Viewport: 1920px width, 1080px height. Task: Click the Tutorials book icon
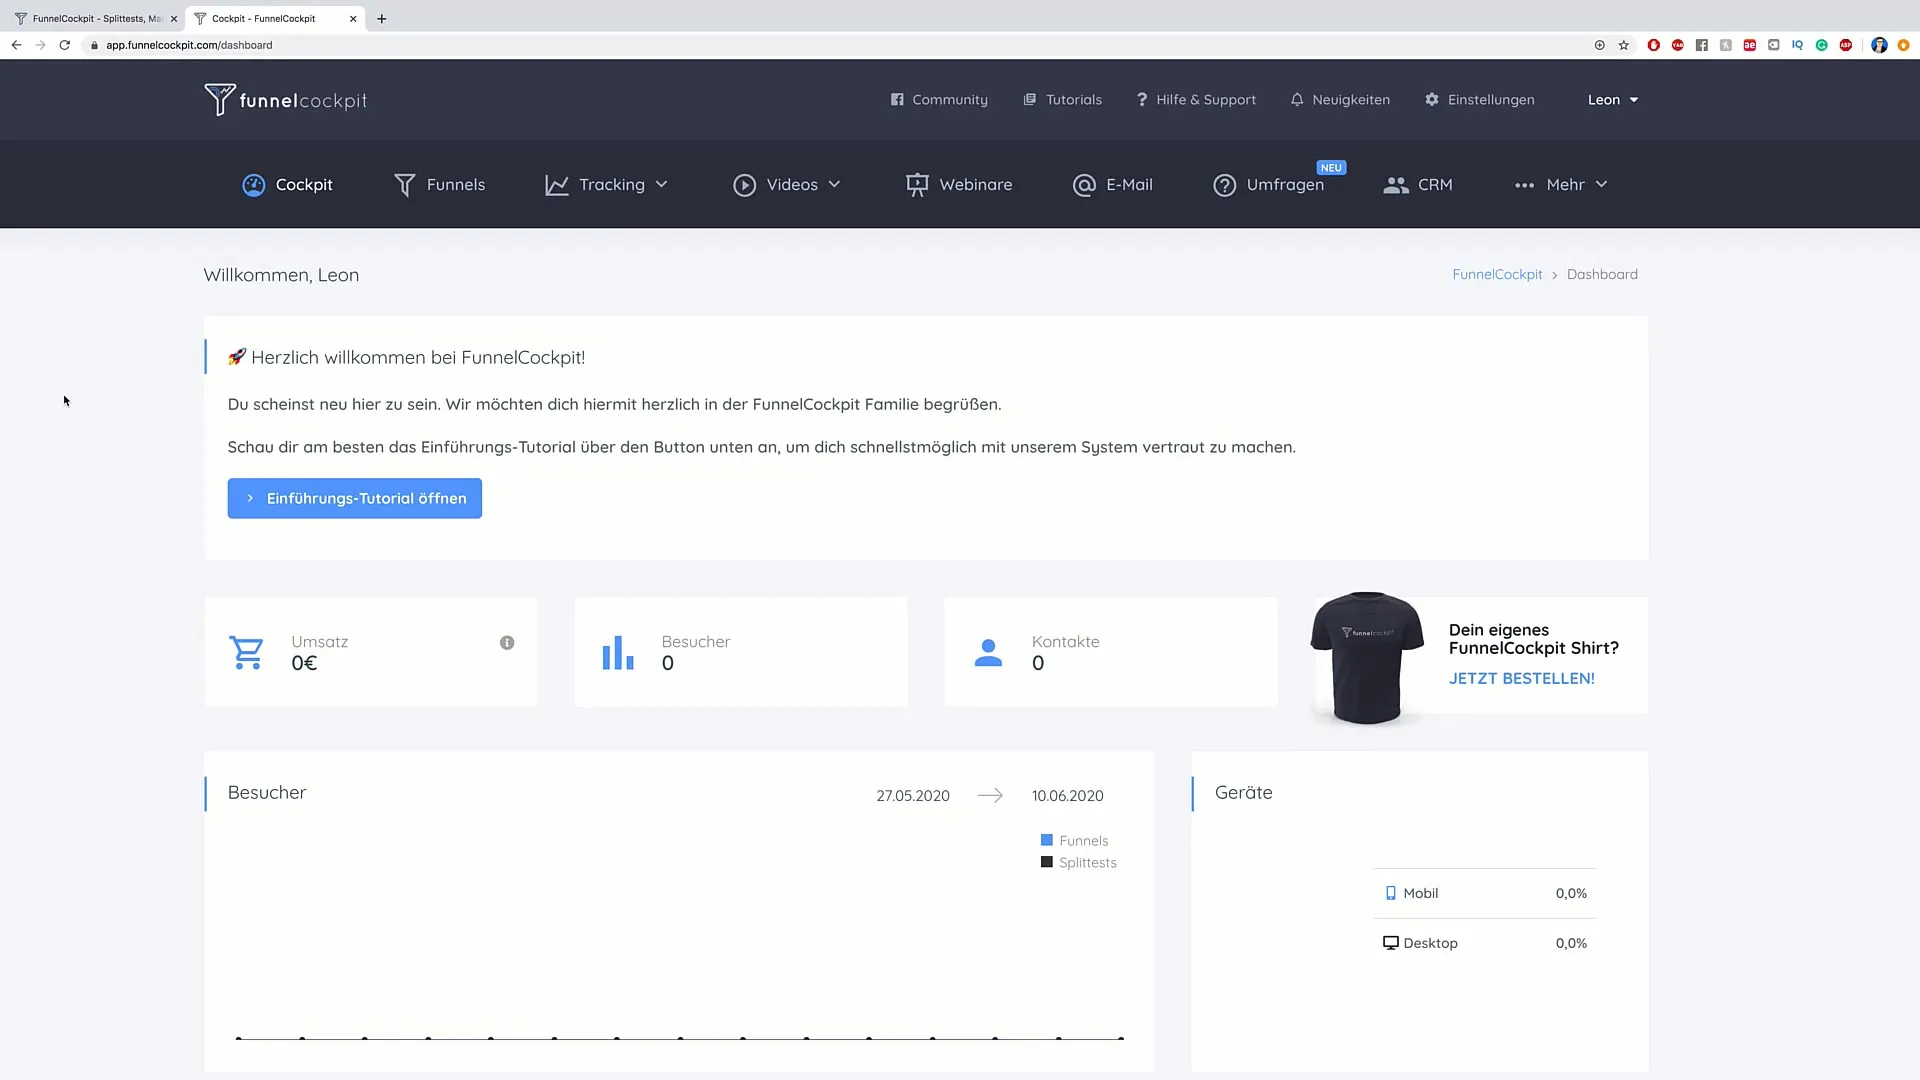[1030, 100]
